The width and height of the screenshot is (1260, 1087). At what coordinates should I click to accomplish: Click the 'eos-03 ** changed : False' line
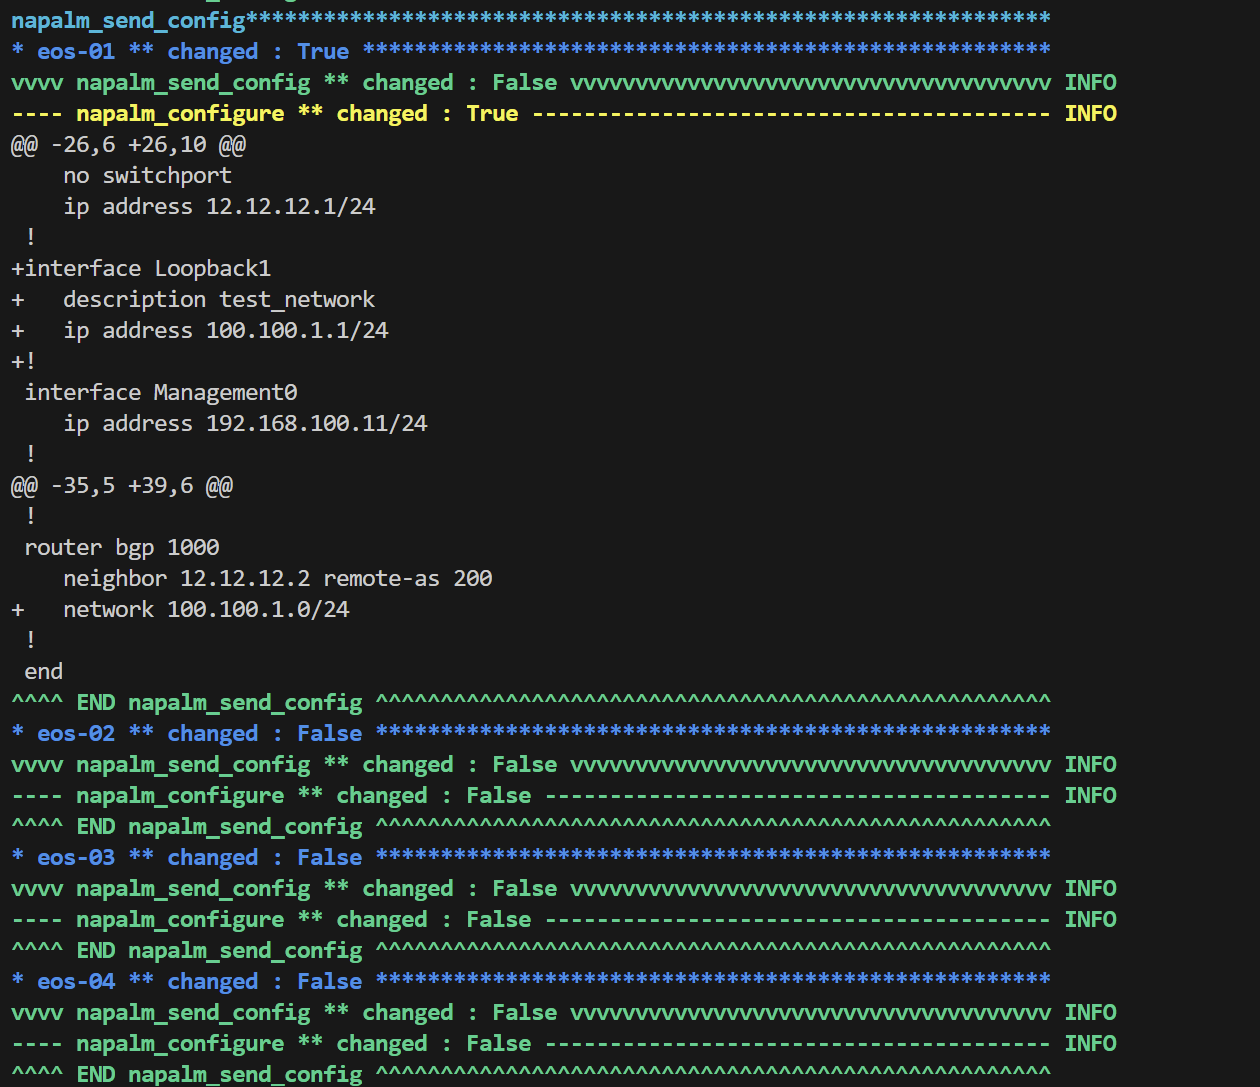531,857
